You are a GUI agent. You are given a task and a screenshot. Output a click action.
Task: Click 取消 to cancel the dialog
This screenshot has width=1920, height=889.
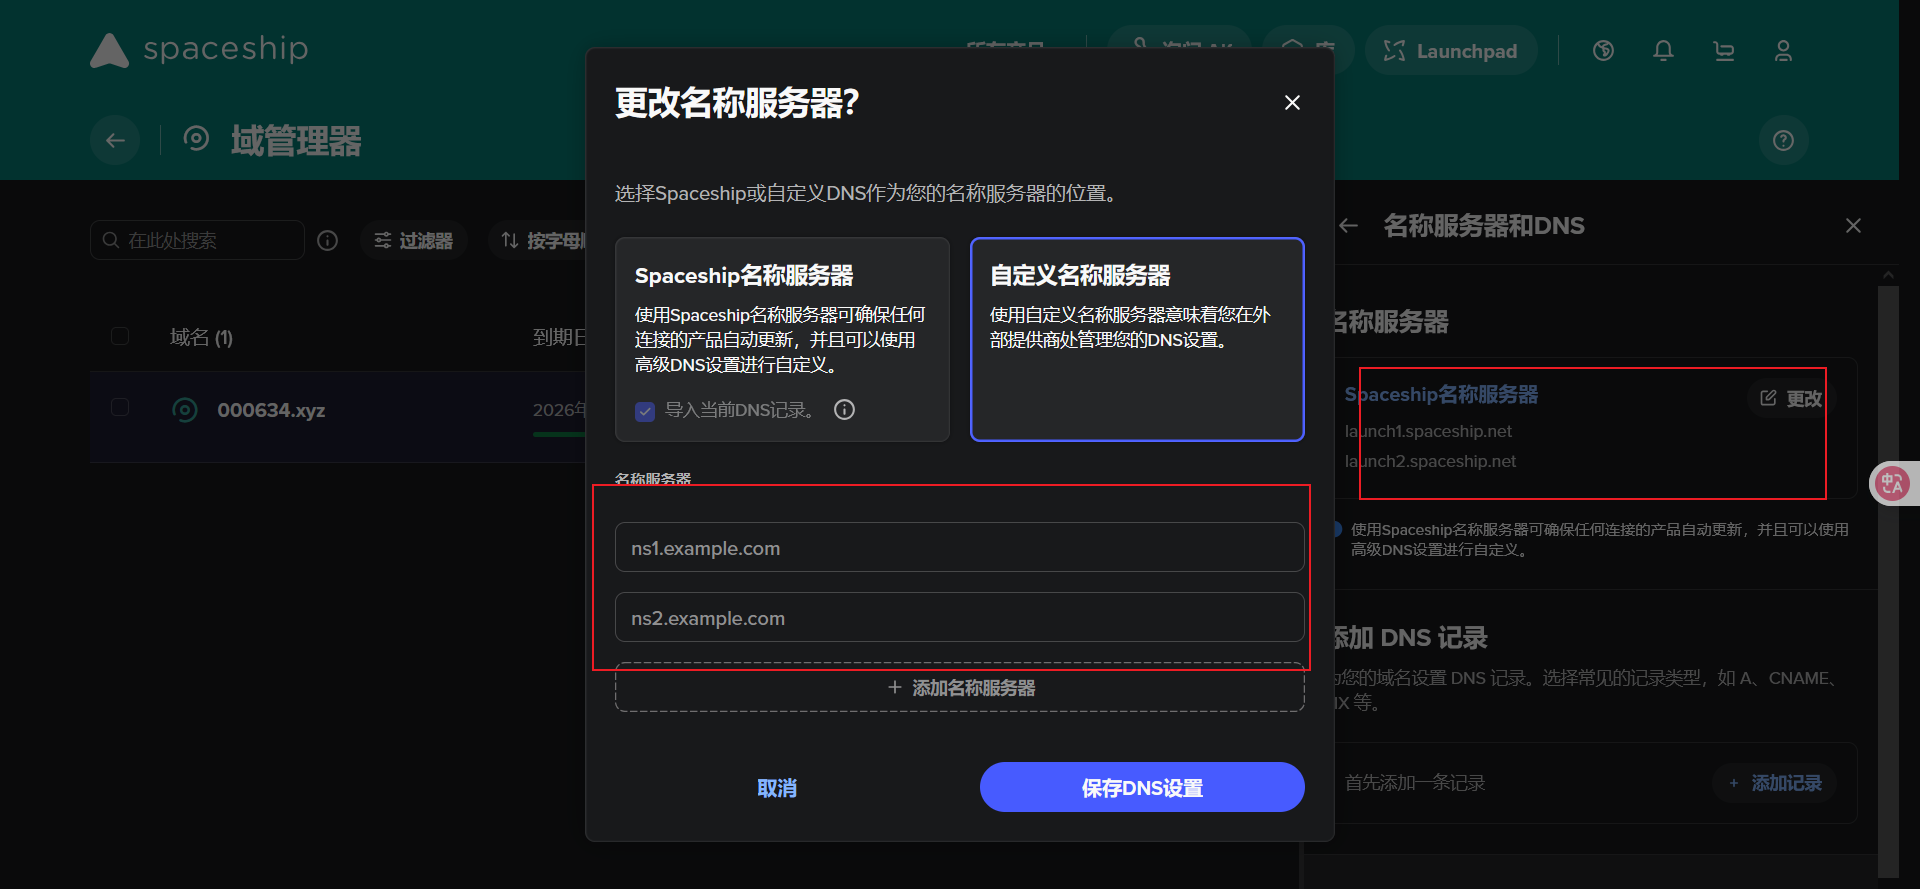pyautogui.click(x=777, y=788)
